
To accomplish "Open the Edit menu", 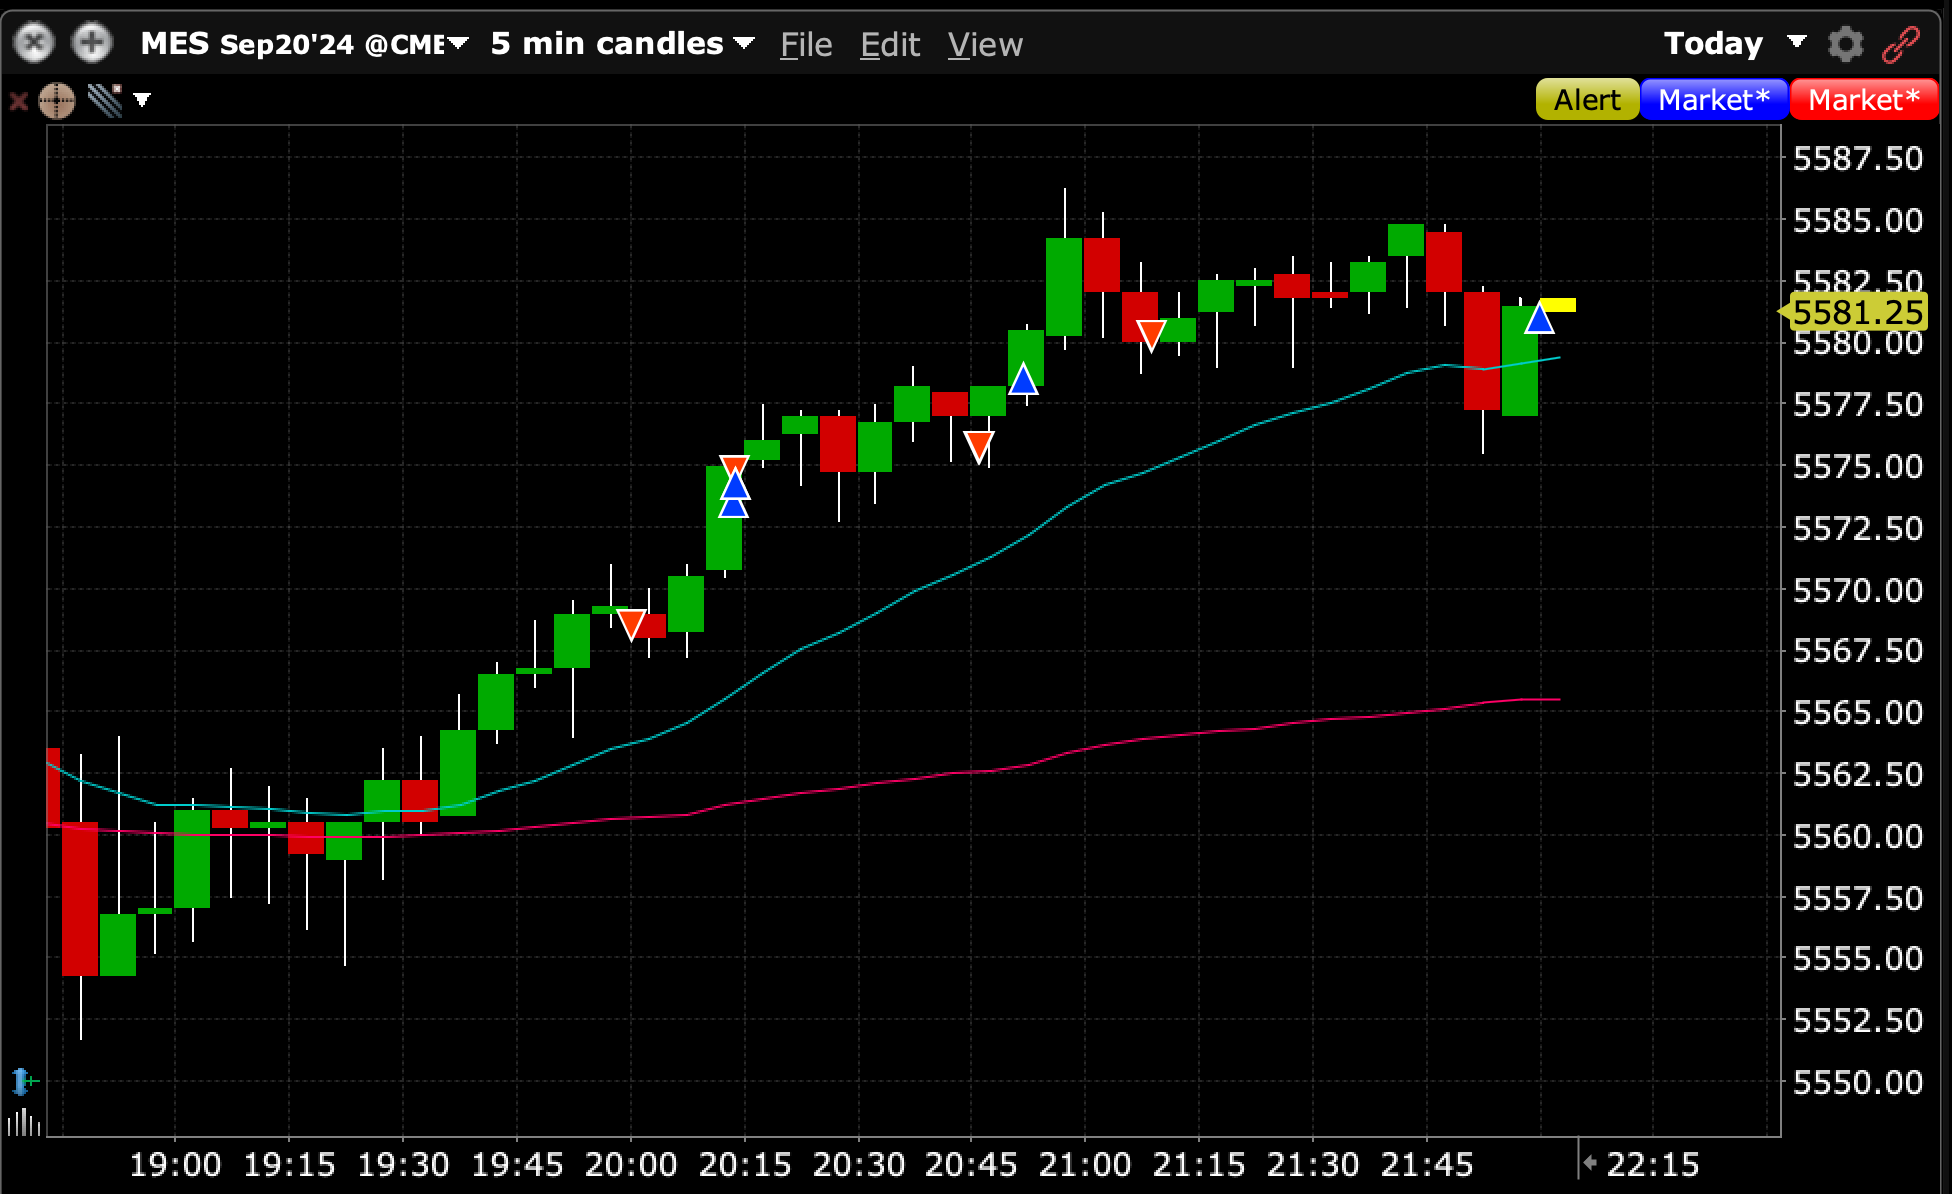I will point(890,45).
